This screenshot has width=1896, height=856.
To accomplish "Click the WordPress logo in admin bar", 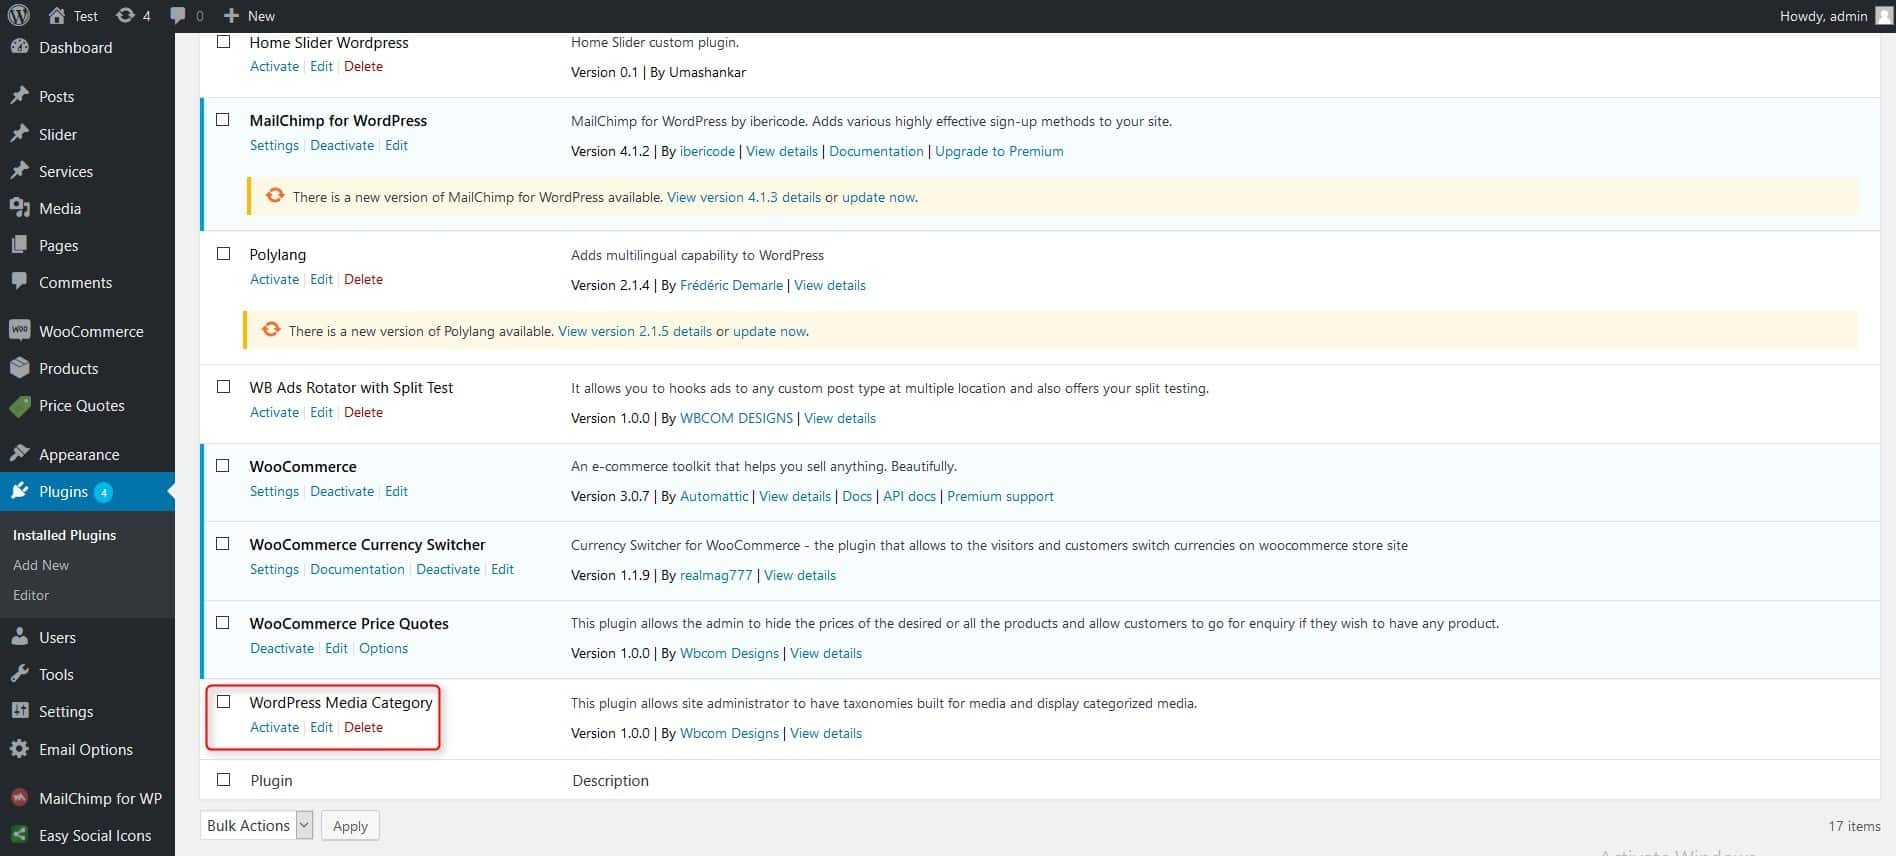I will tap(18, 15).
